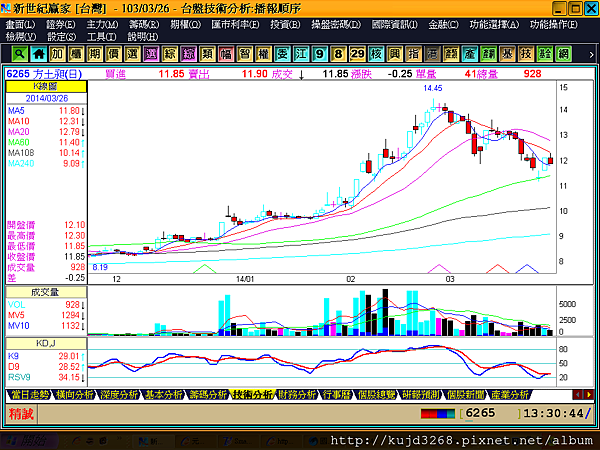Image resolution: width=600 pixels, height=450 pixels.
Task: Open the 功能選擇(A) menu
Action: pos(494,24)
